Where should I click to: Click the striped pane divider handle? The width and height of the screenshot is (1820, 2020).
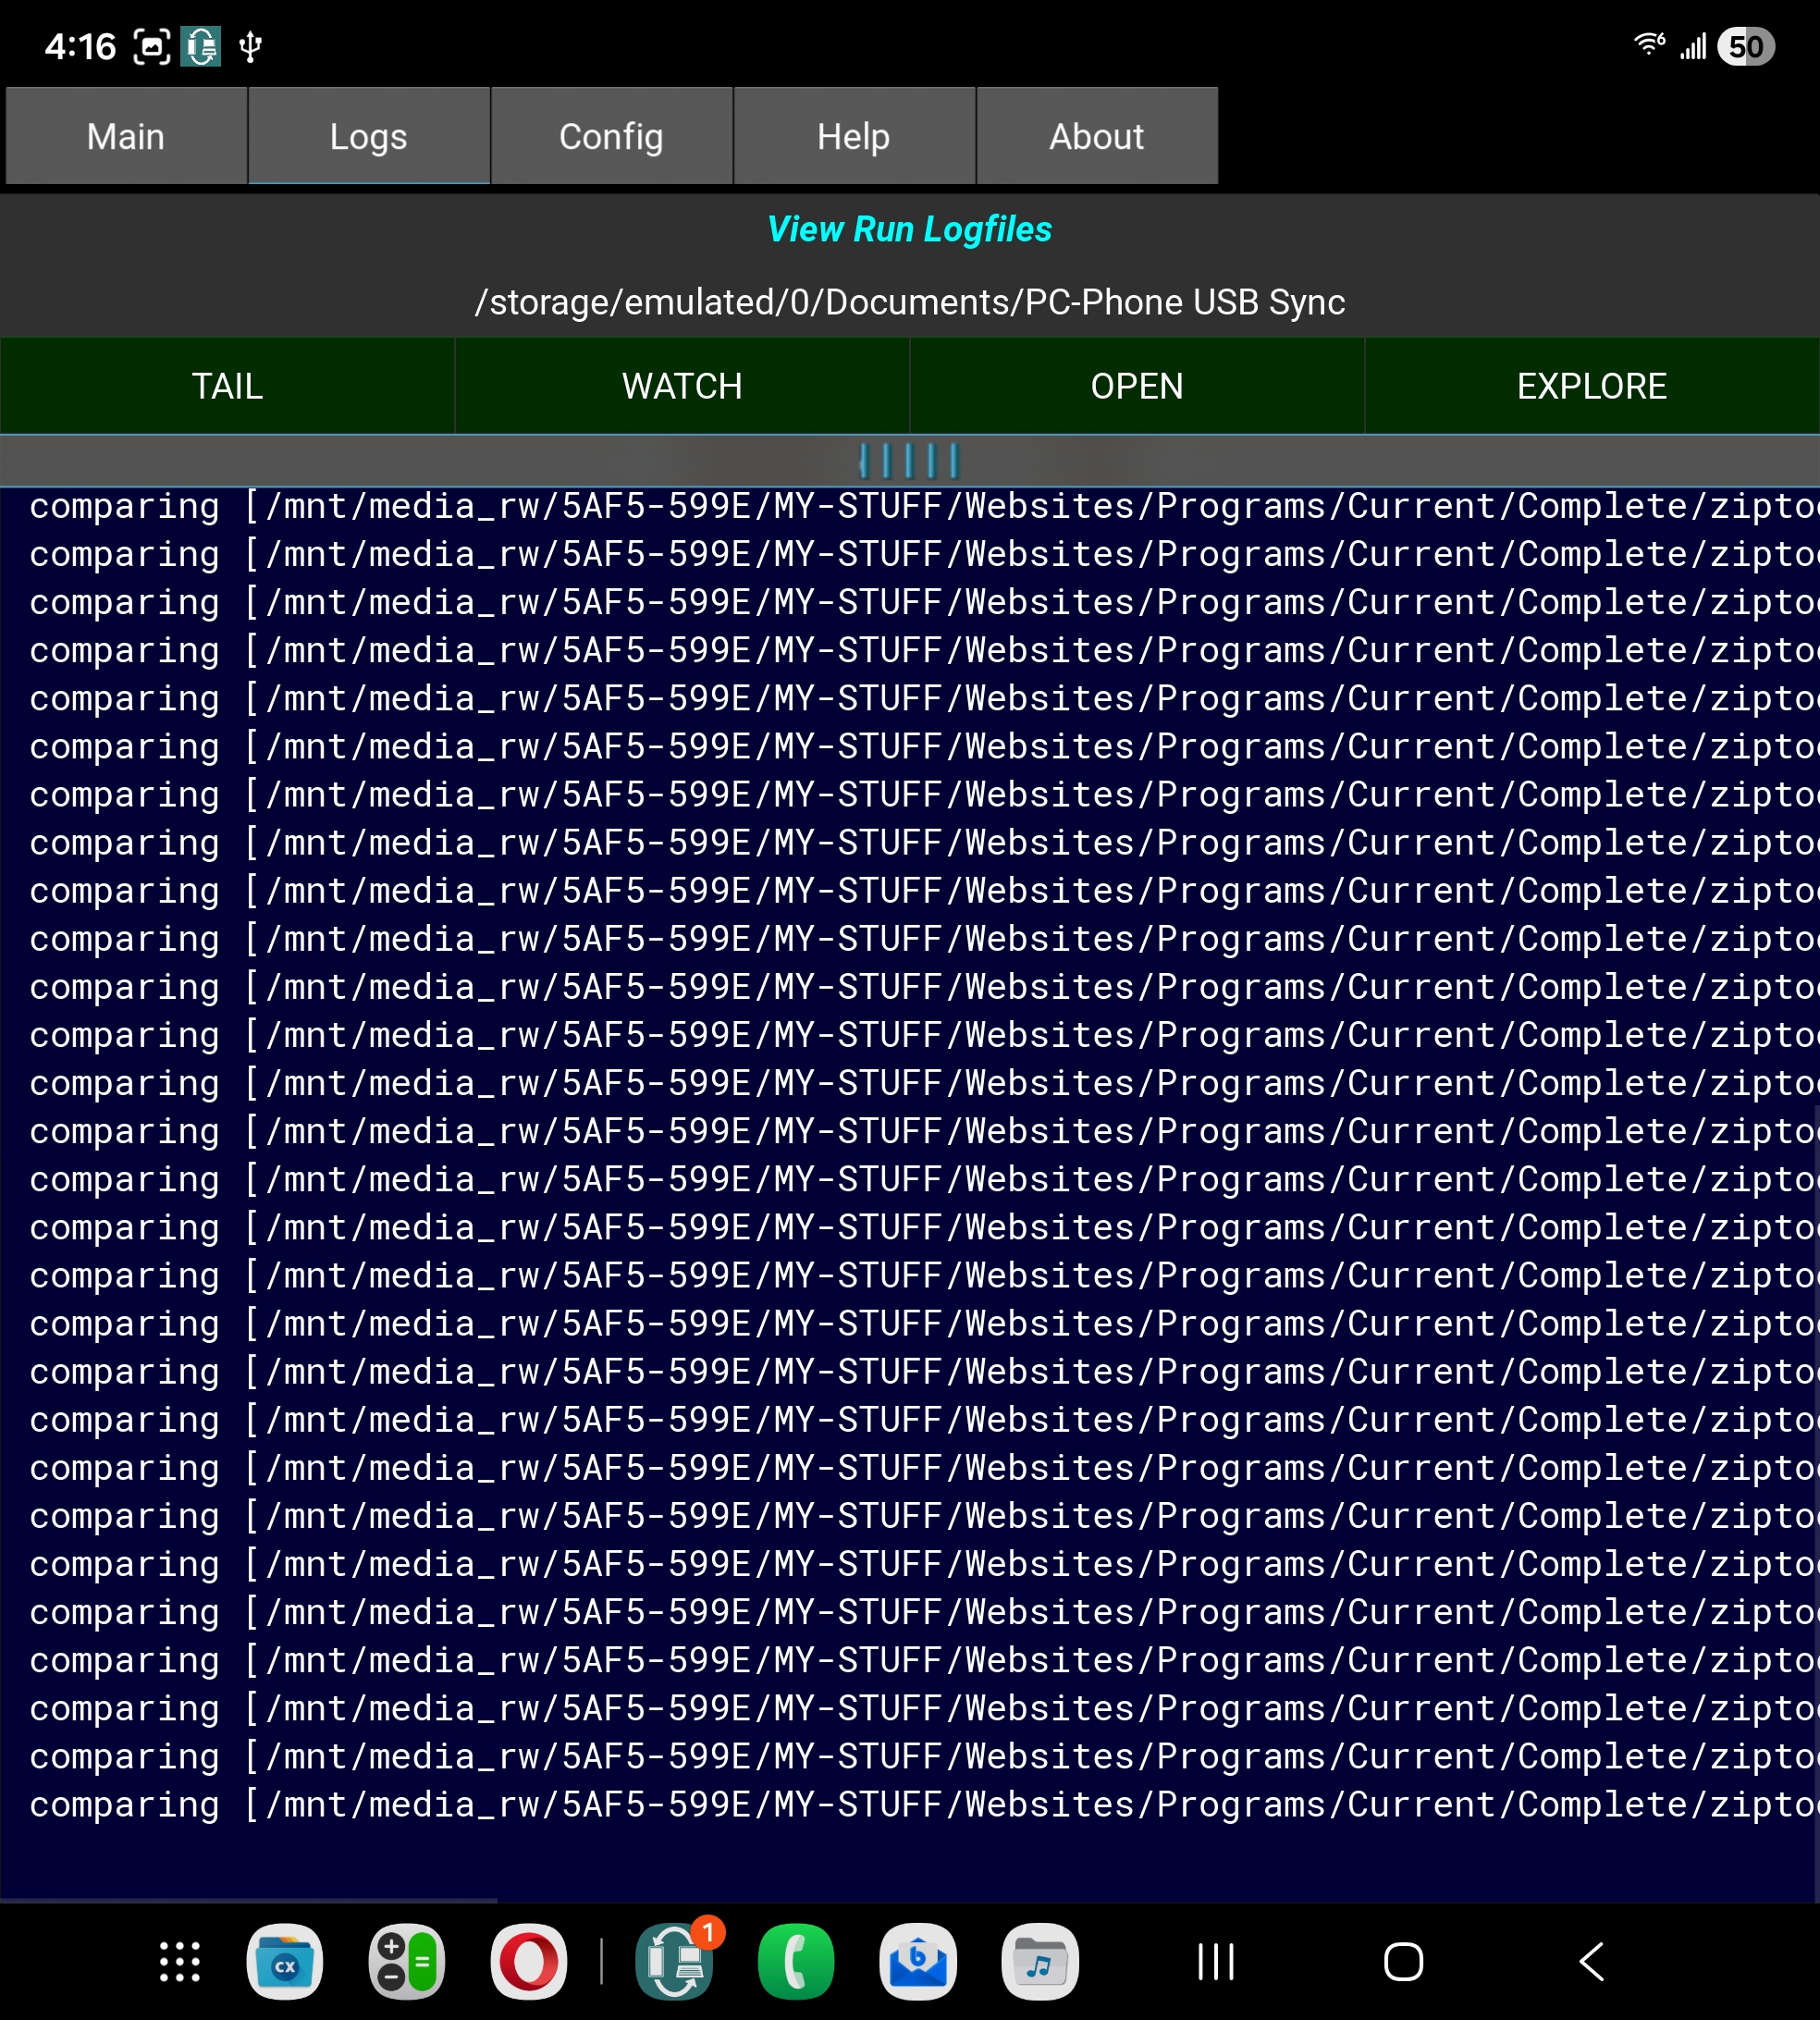909,461
